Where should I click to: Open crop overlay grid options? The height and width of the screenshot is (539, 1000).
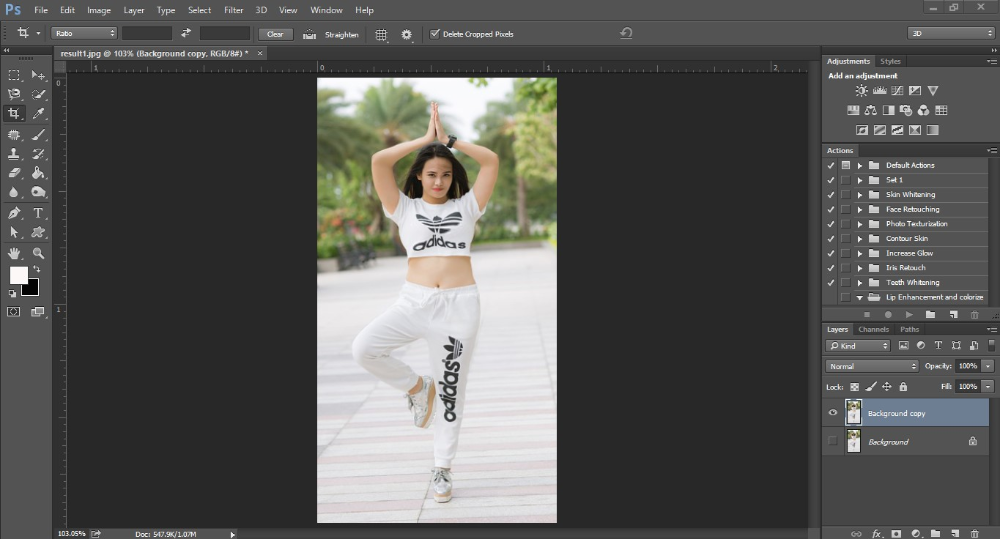381,34
